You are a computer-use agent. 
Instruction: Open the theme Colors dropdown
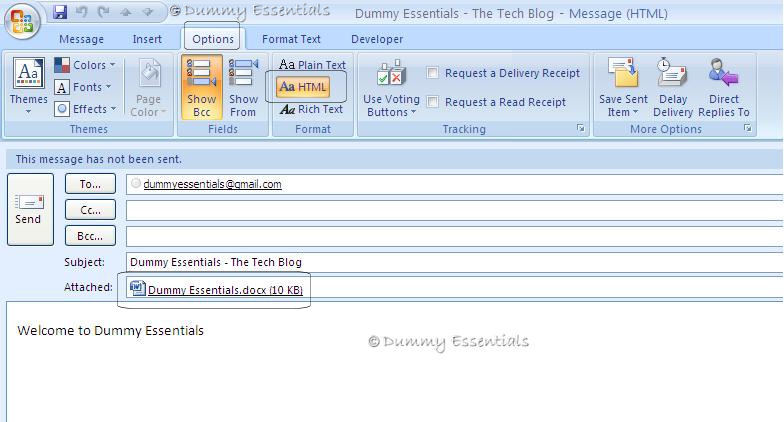[x=85, y=65]
